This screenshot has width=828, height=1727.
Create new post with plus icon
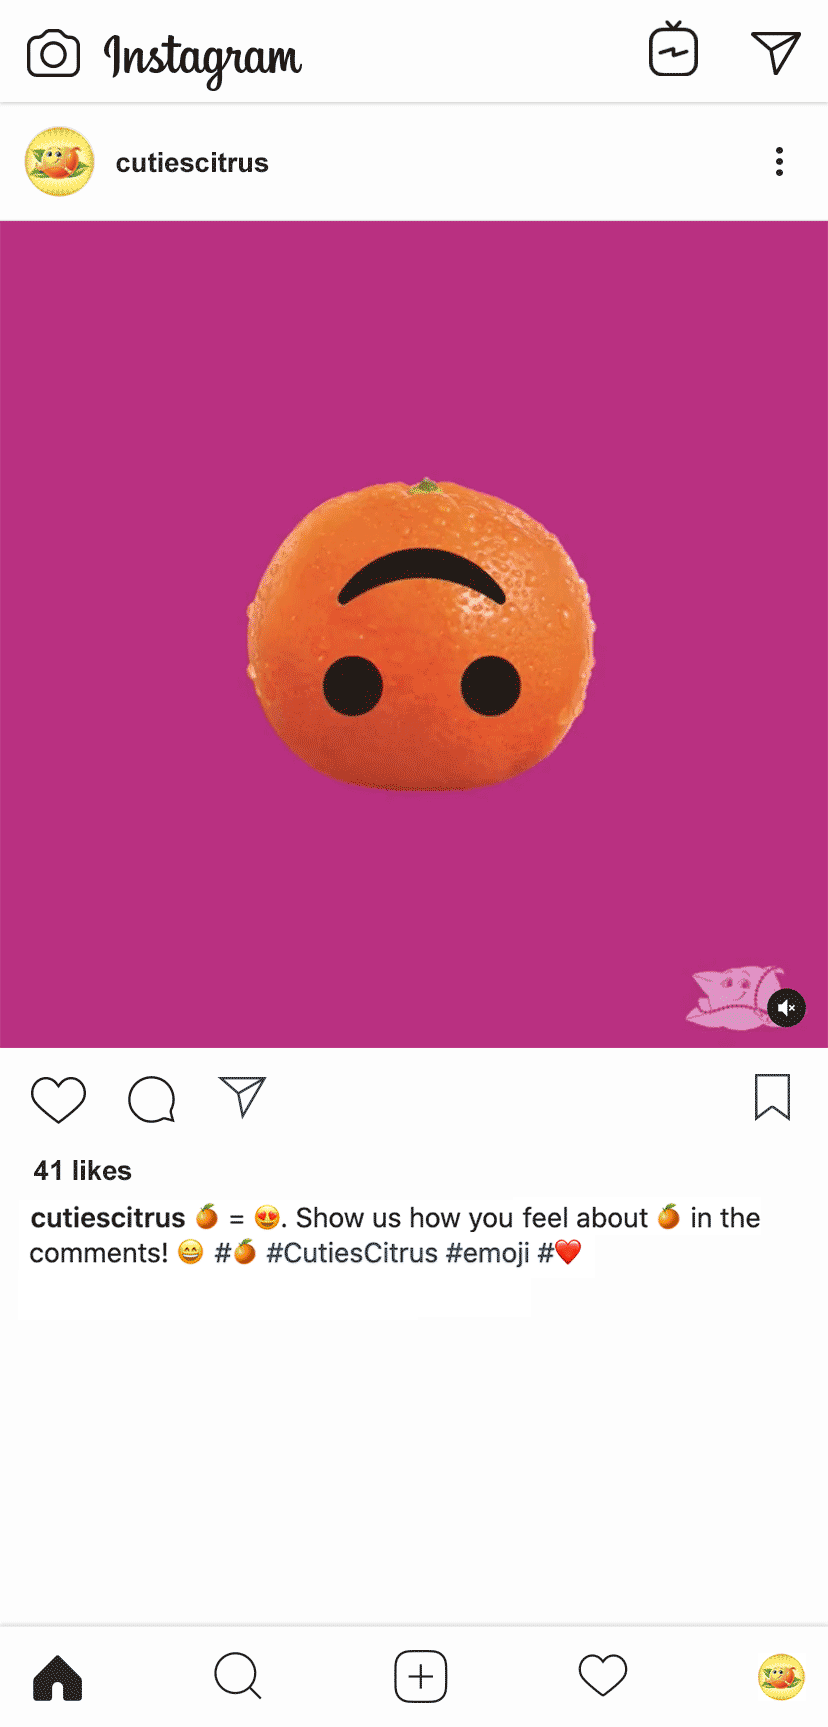click(x=421, y=1676)
